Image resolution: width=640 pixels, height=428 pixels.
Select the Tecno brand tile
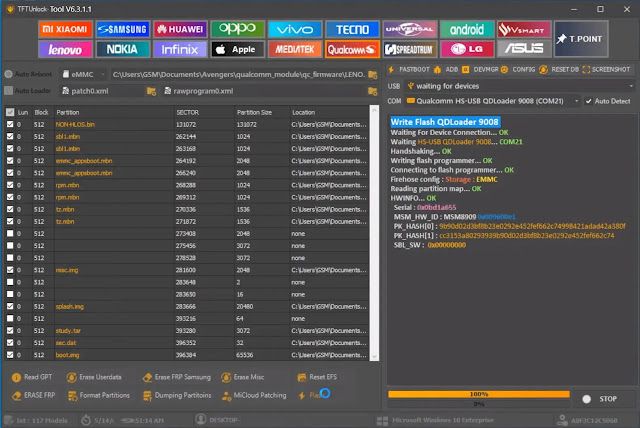[352, 29]
